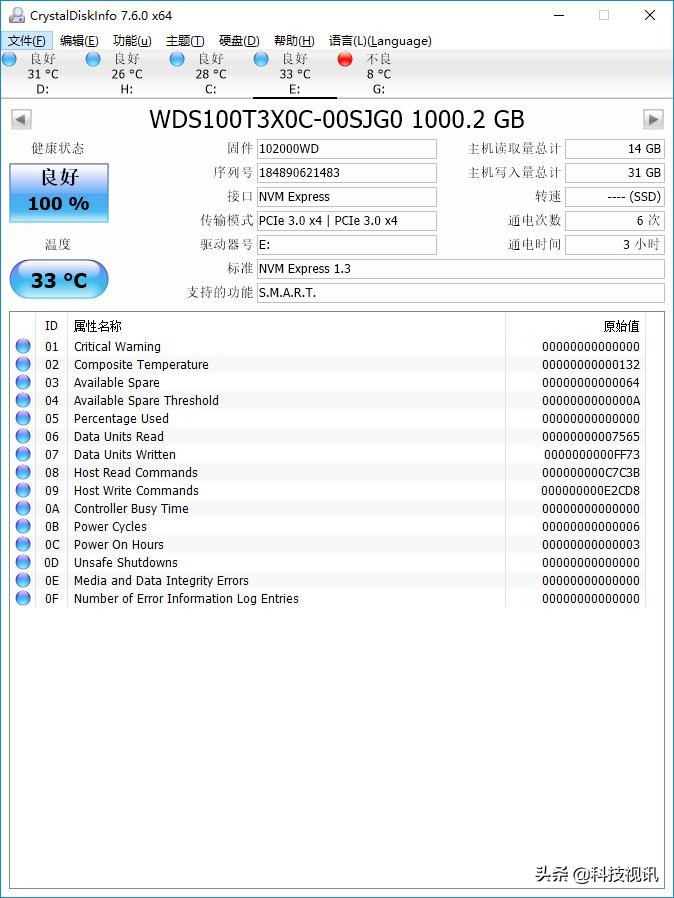The image size is (674, 898).
Task: Select the Composite Temperature attribute name
Action: point(141,364)
